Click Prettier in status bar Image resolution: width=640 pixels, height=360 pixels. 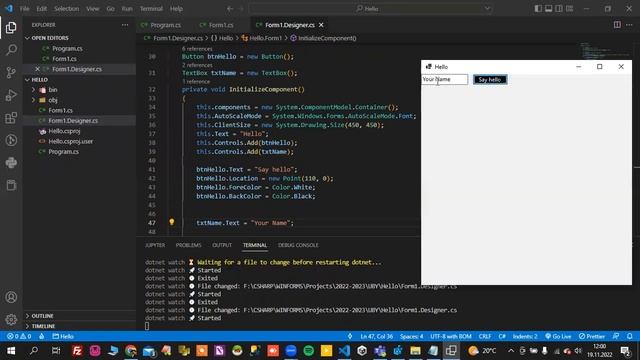591,336
